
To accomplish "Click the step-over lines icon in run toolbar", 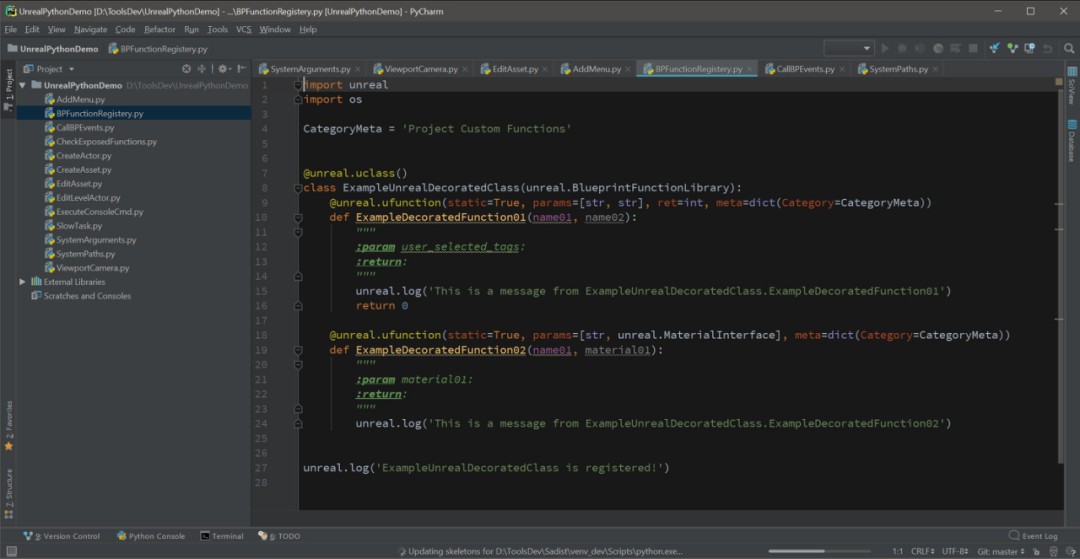I will pyautogui.click(x=955, y=48).
